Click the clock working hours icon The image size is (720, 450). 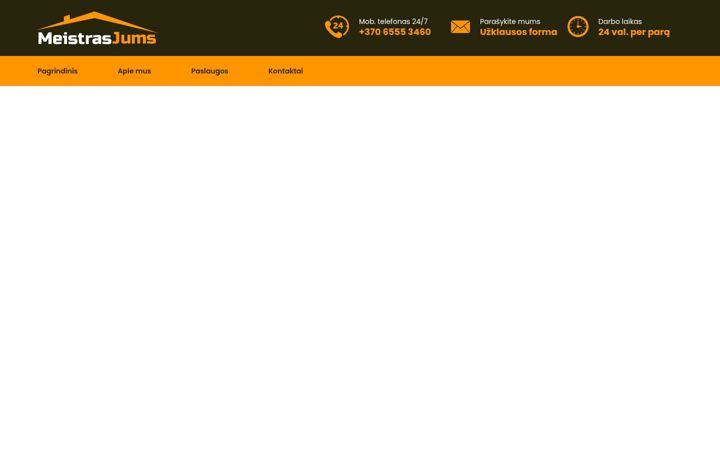(578, 27)
